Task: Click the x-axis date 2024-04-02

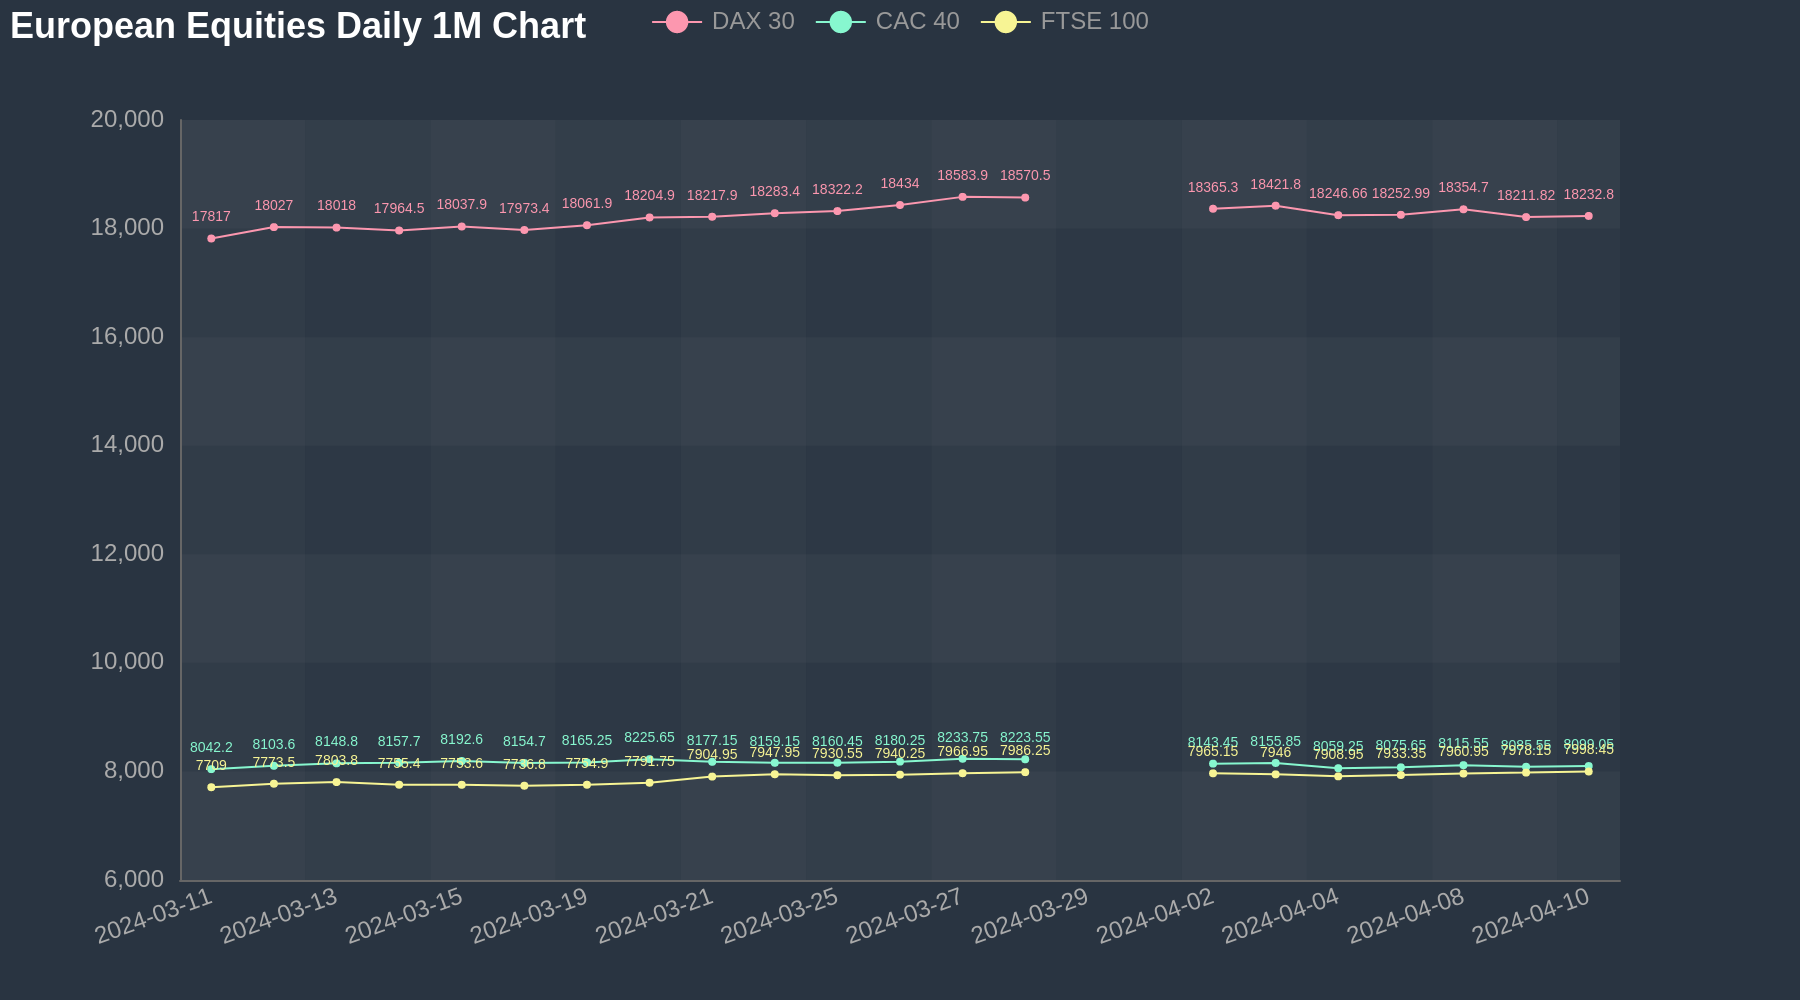Action: point(1155,916)
